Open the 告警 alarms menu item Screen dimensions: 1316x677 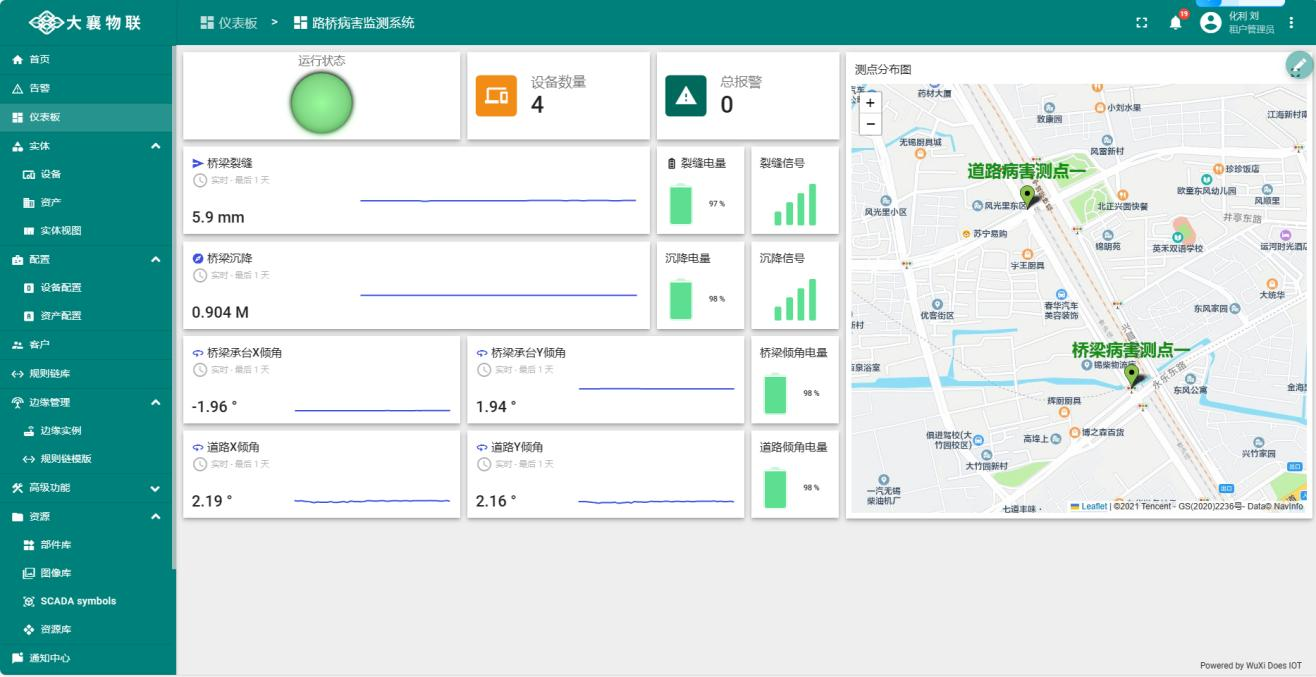pyautogui.click(x=86, y=88)
